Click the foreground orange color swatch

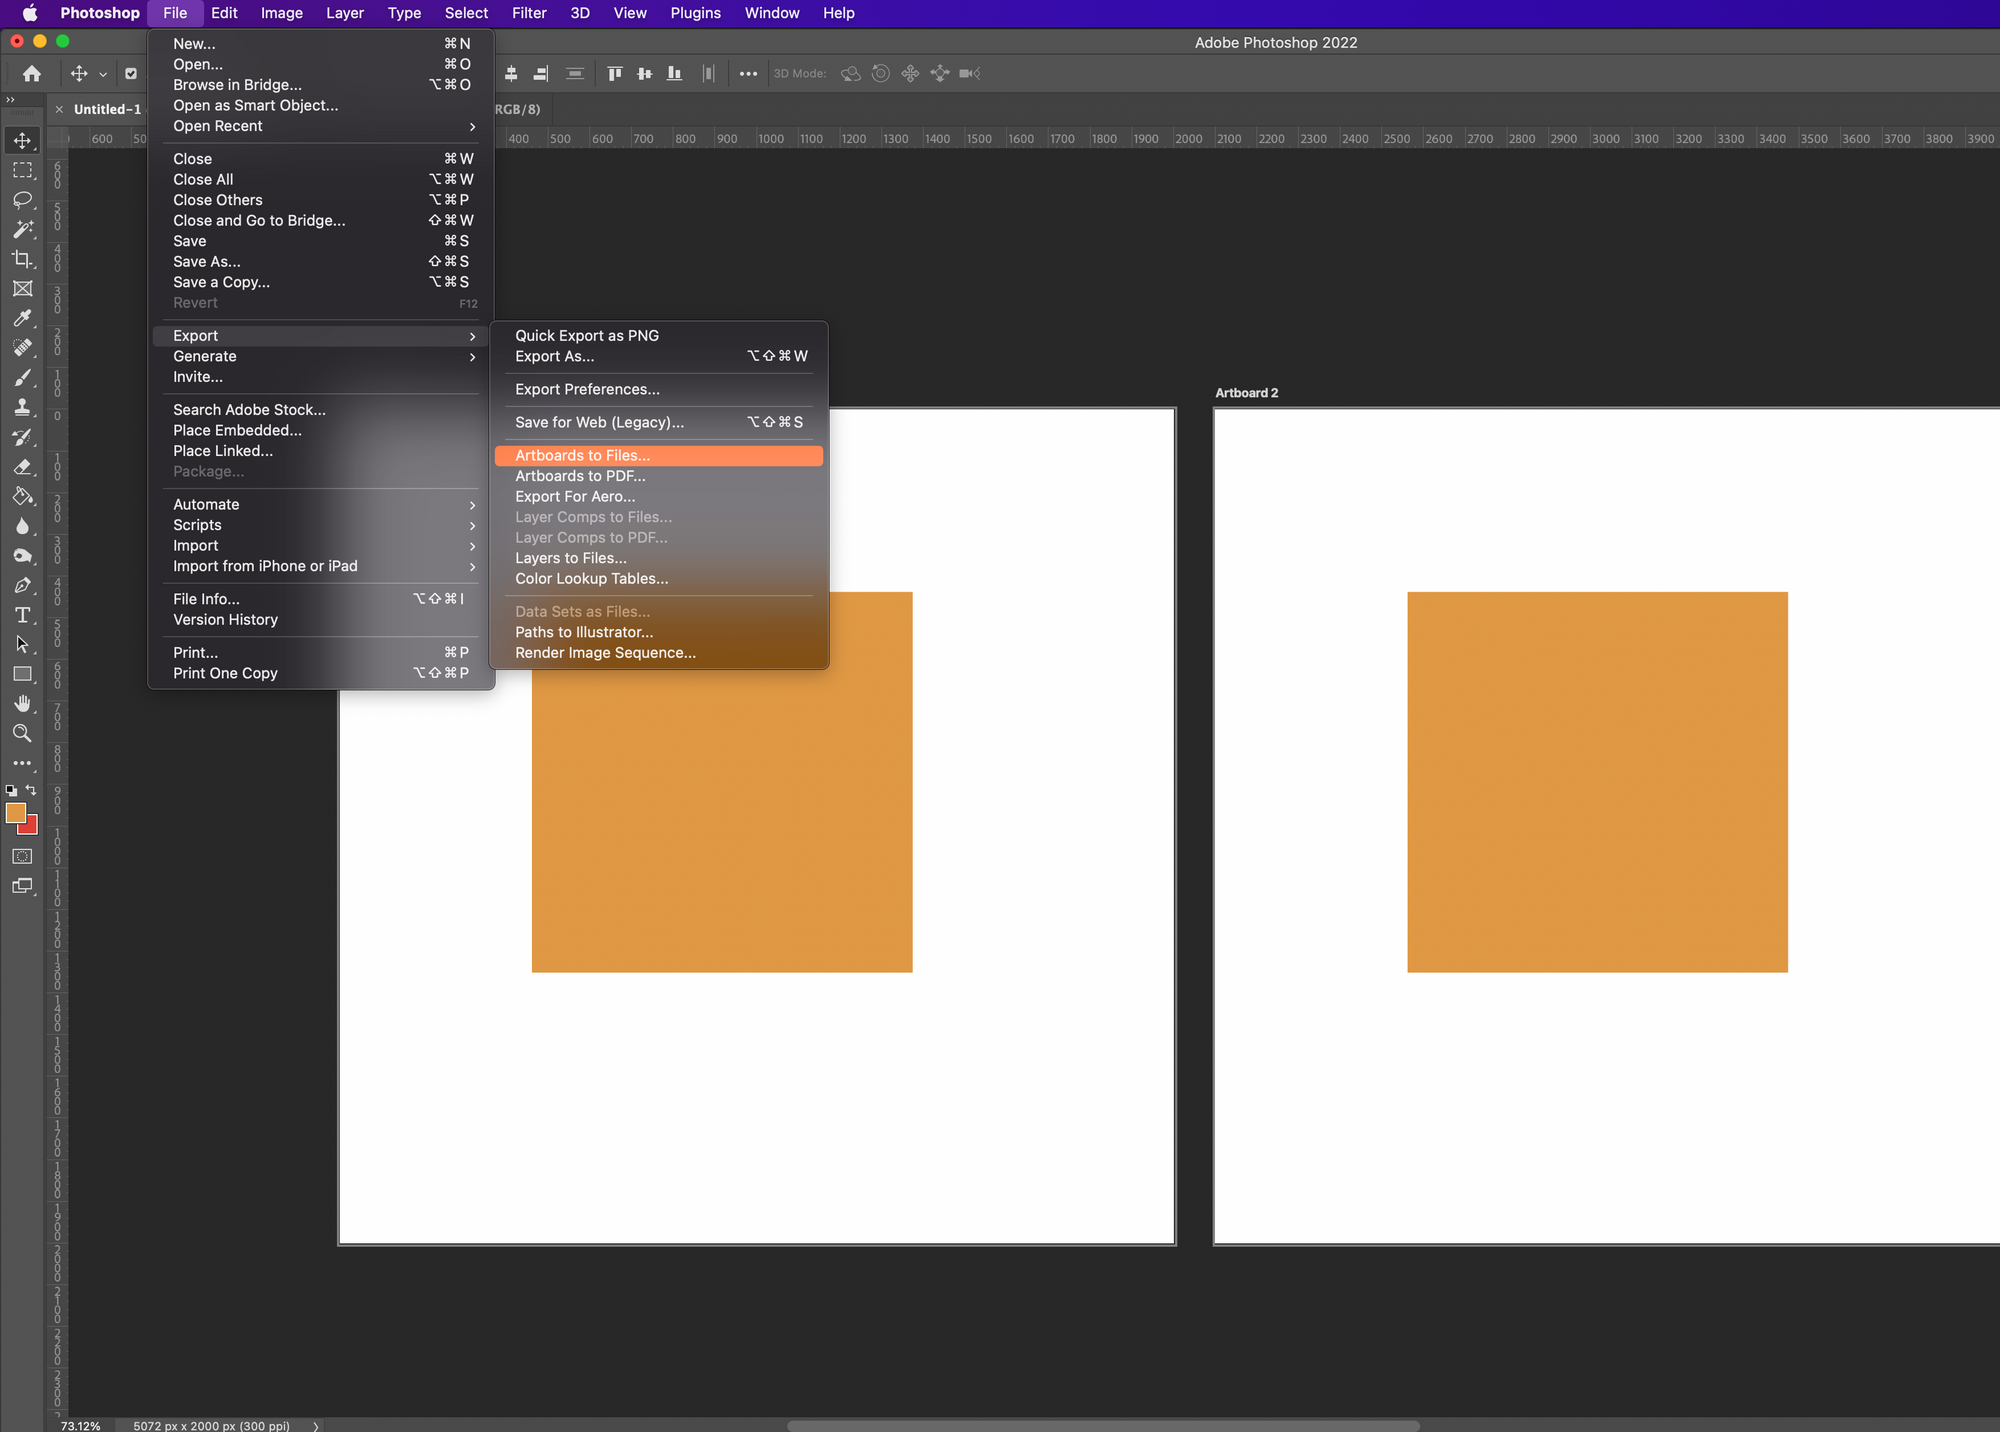pos(14,812)
